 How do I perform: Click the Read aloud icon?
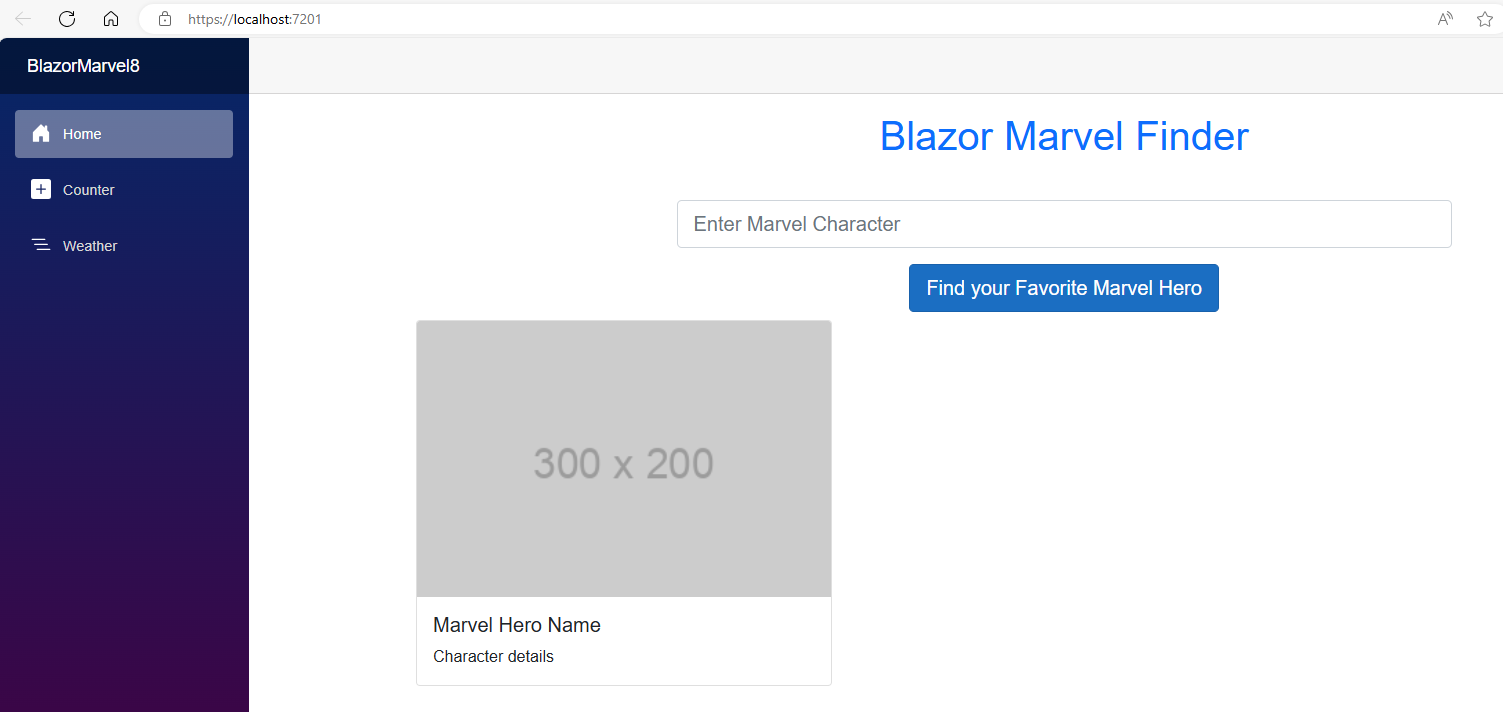(x=1445, y=19)
